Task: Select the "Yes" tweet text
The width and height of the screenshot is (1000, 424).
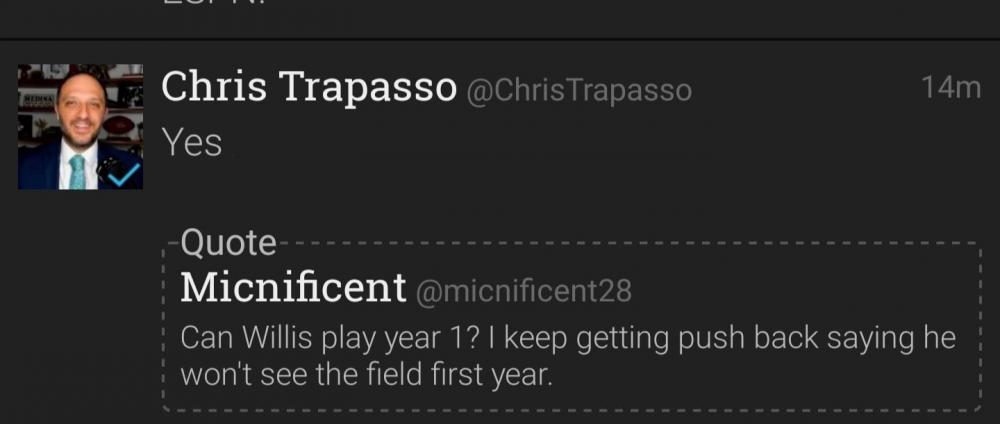Action: [192, 143]
